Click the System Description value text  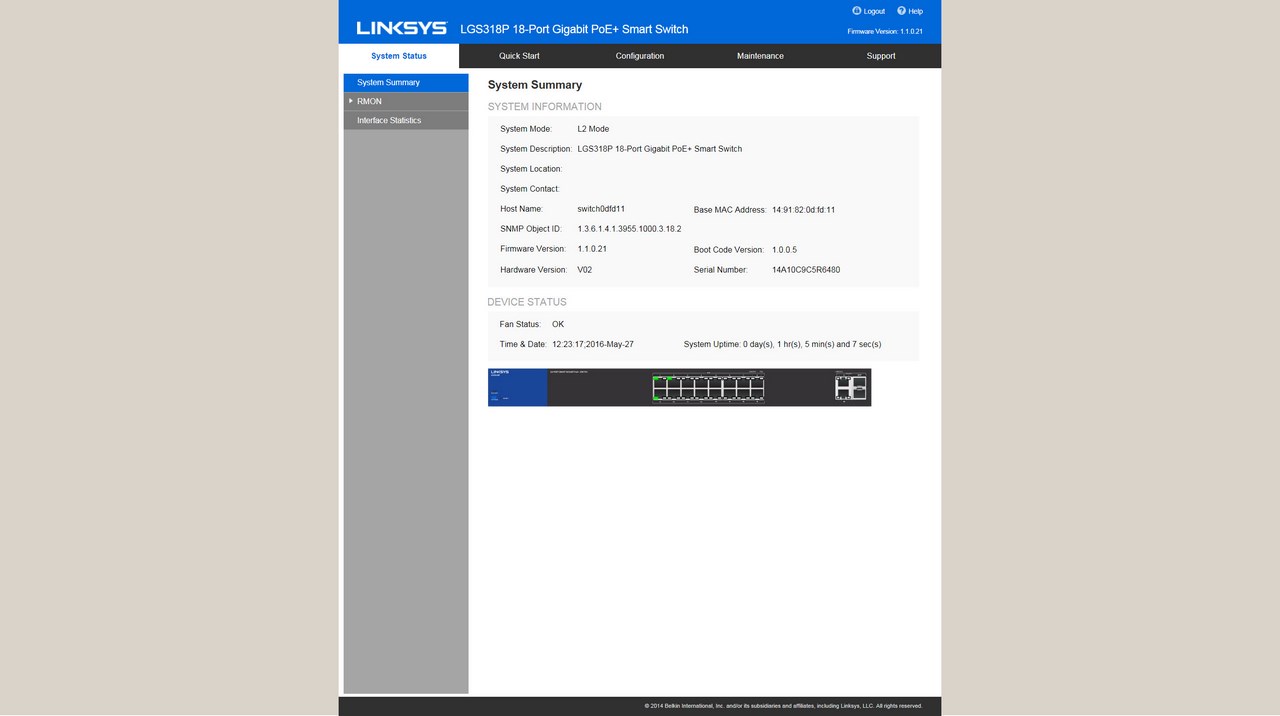click(x=660, y=149)
